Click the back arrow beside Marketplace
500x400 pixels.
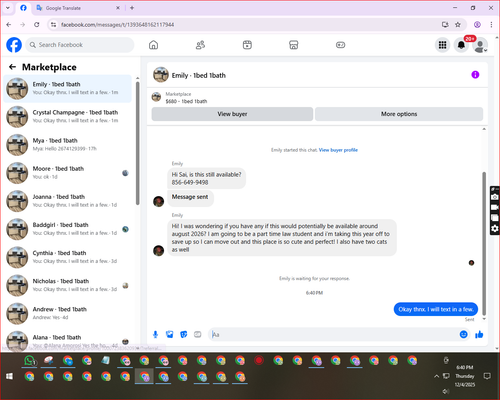(12, 67)
